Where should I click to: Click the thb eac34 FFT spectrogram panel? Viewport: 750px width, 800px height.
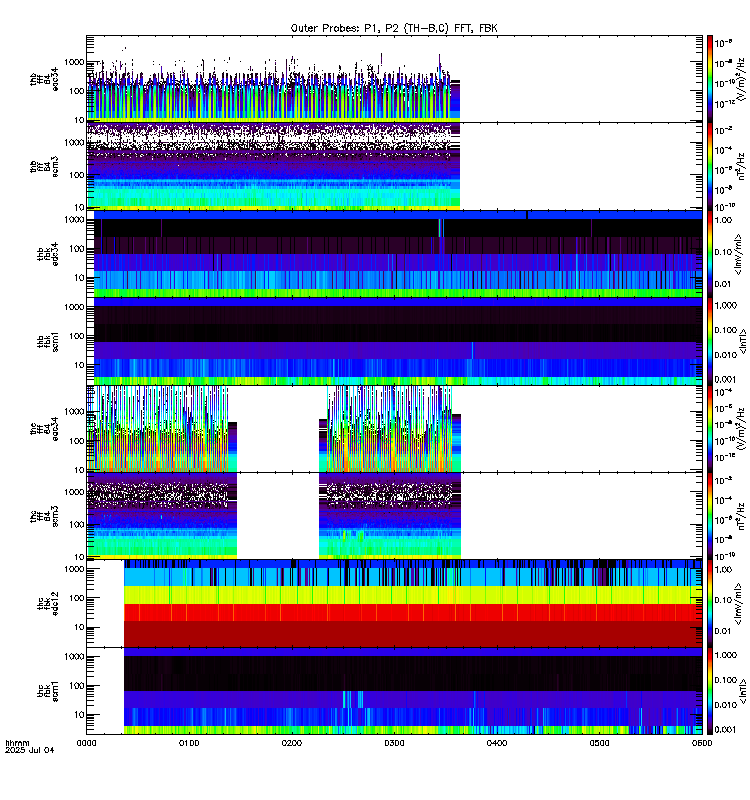pyautogui.click(x=394, y=79)
